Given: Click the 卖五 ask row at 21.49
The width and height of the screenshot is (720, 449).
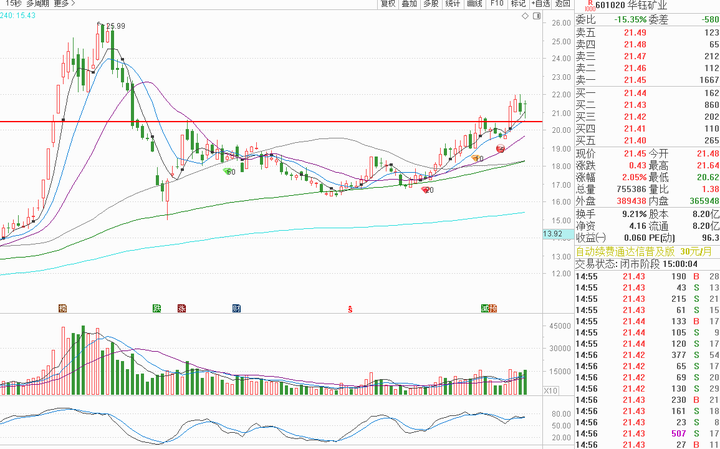Looking at the screenshot, I should click(x=647, y=33).
